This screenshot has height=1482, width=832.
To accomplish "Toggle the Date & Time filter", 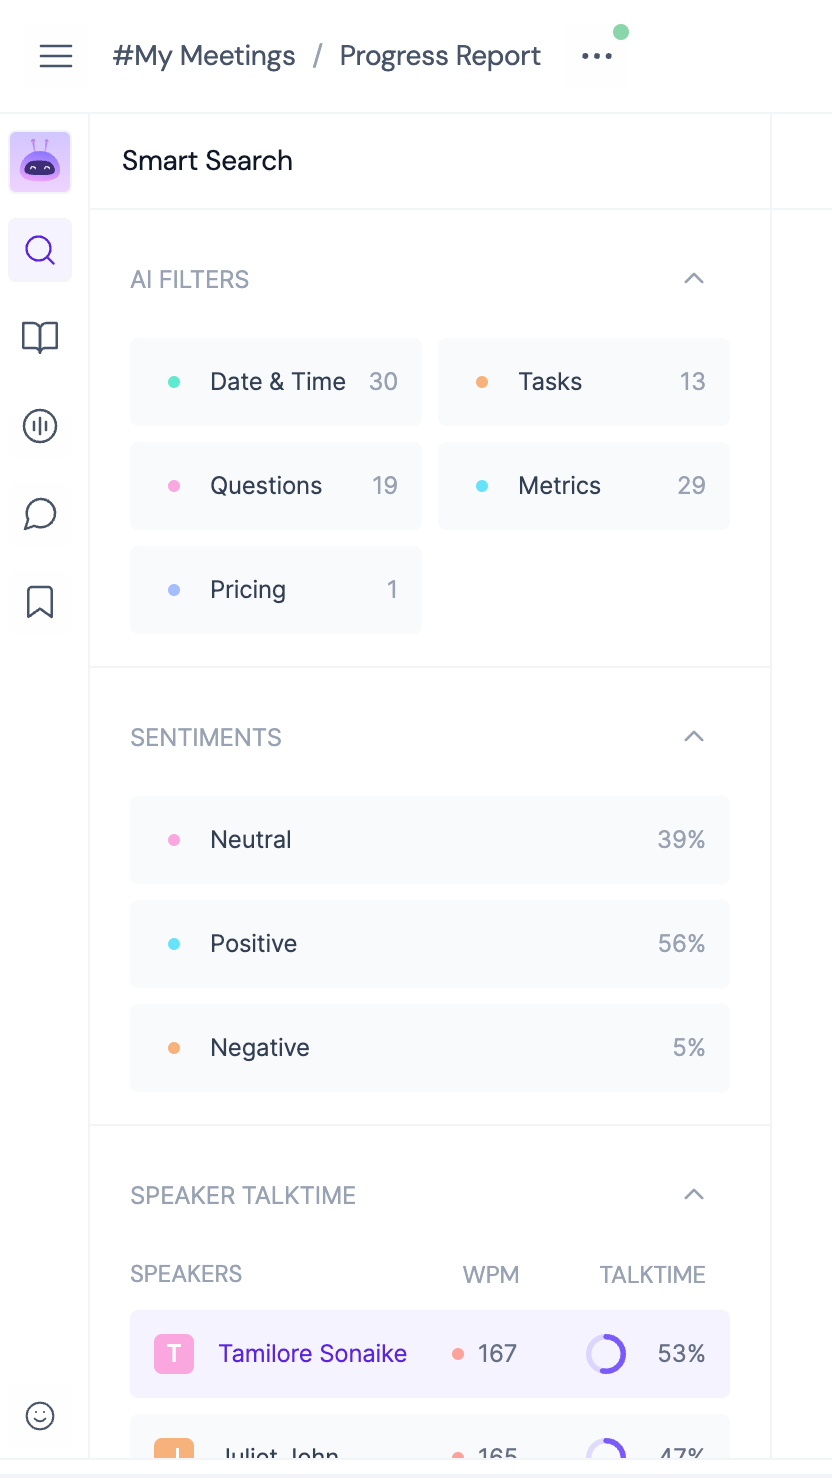I will 276,382.
